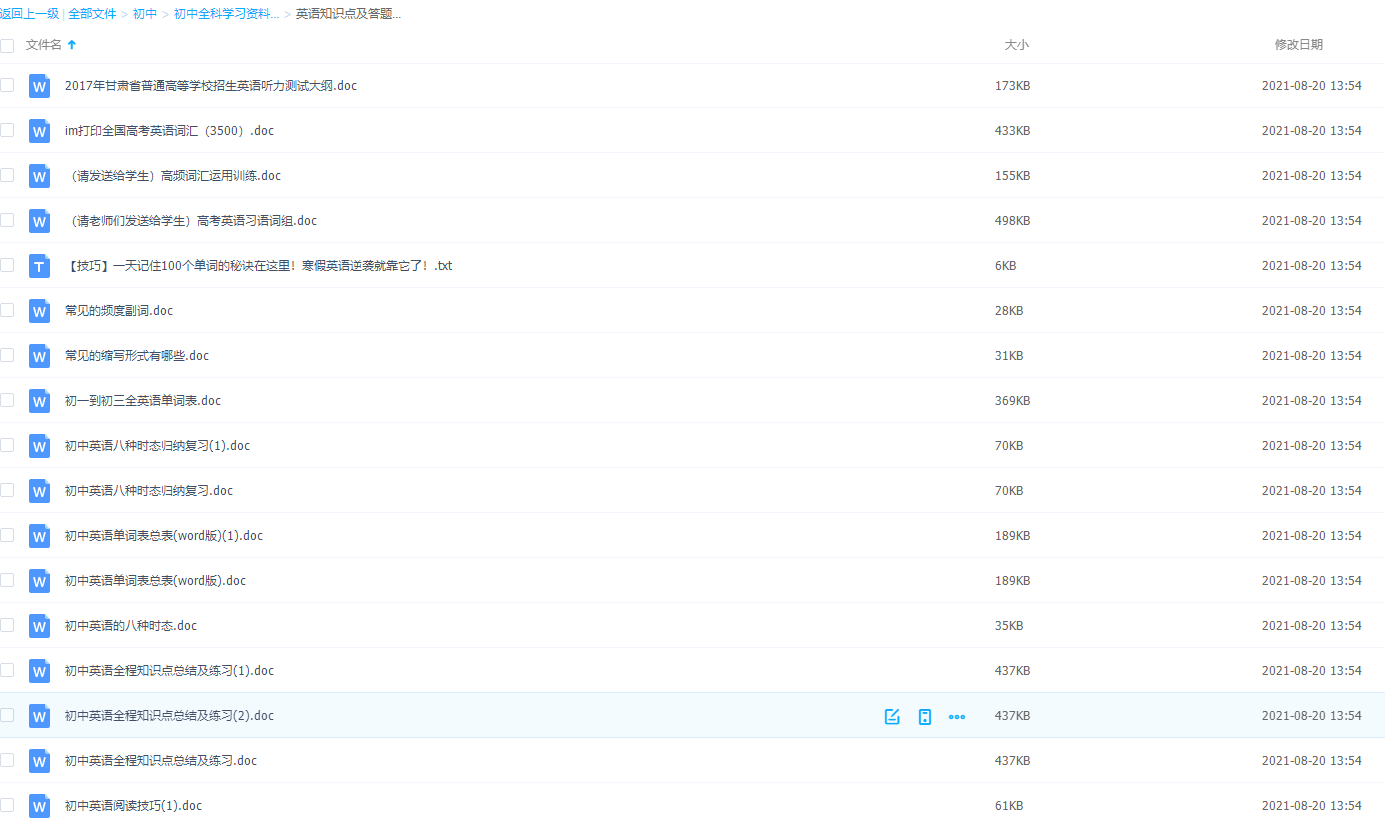Open the 初中全科学习资料 breadcrumb link
The width and height of the screenshot is (1385, 822).
click(x=226, y=14)
